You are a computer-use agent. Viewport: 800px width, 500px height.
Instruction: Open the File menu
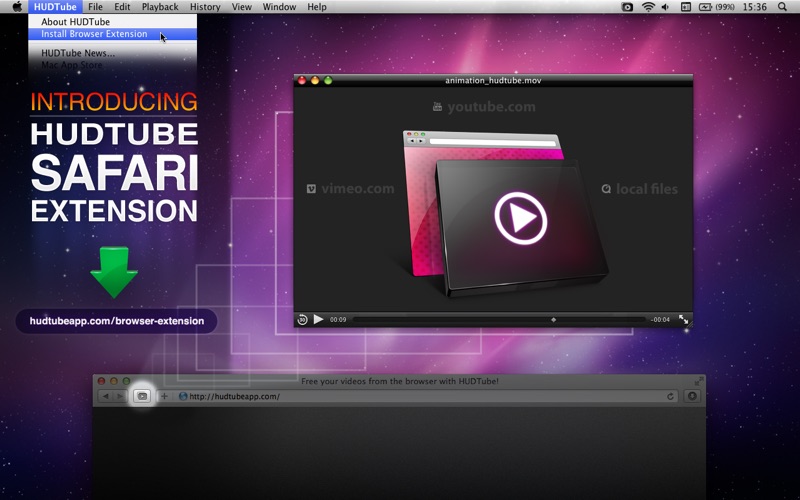pos(95,7)
